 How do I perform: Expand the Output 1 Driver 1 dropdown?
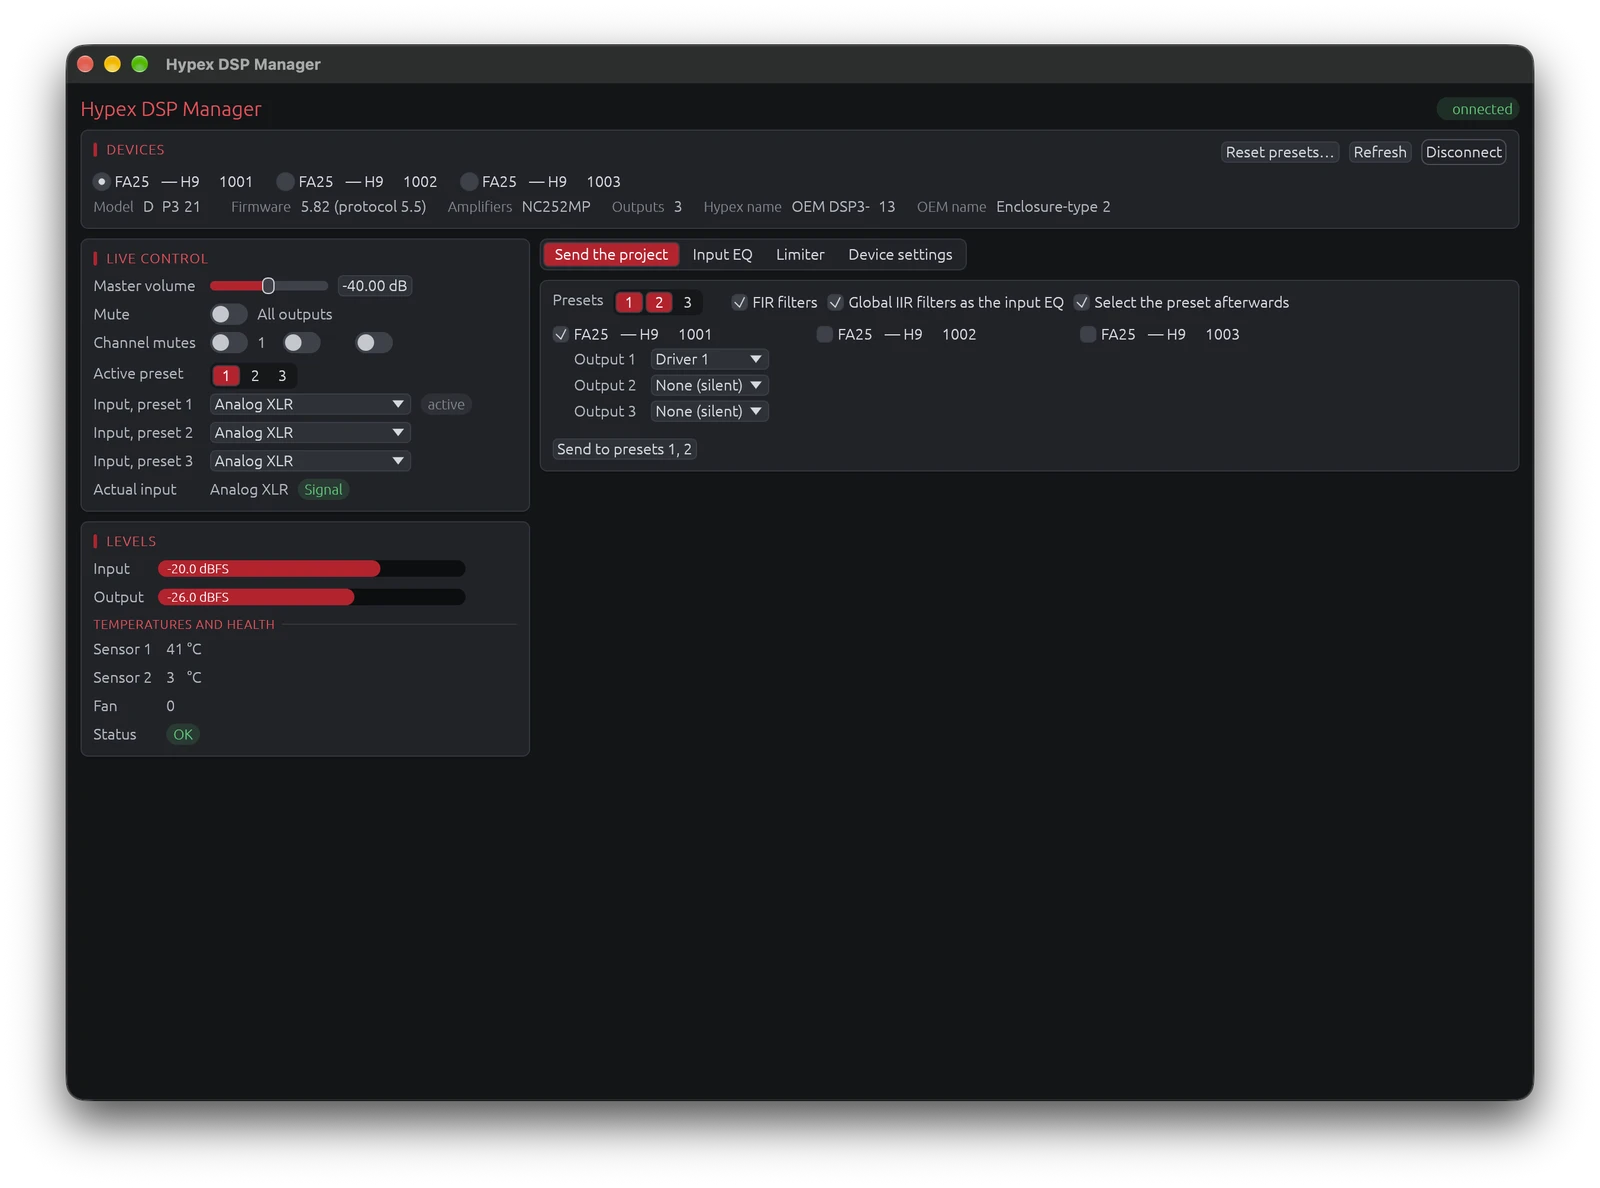[x=709, y=359]
